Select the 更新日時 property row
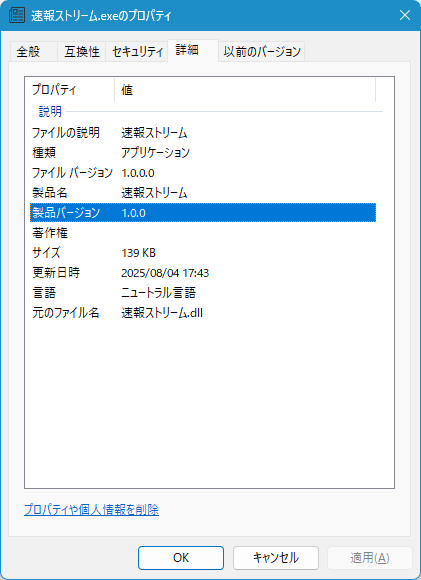Viewport: 421px width, 580px height. 203,273
